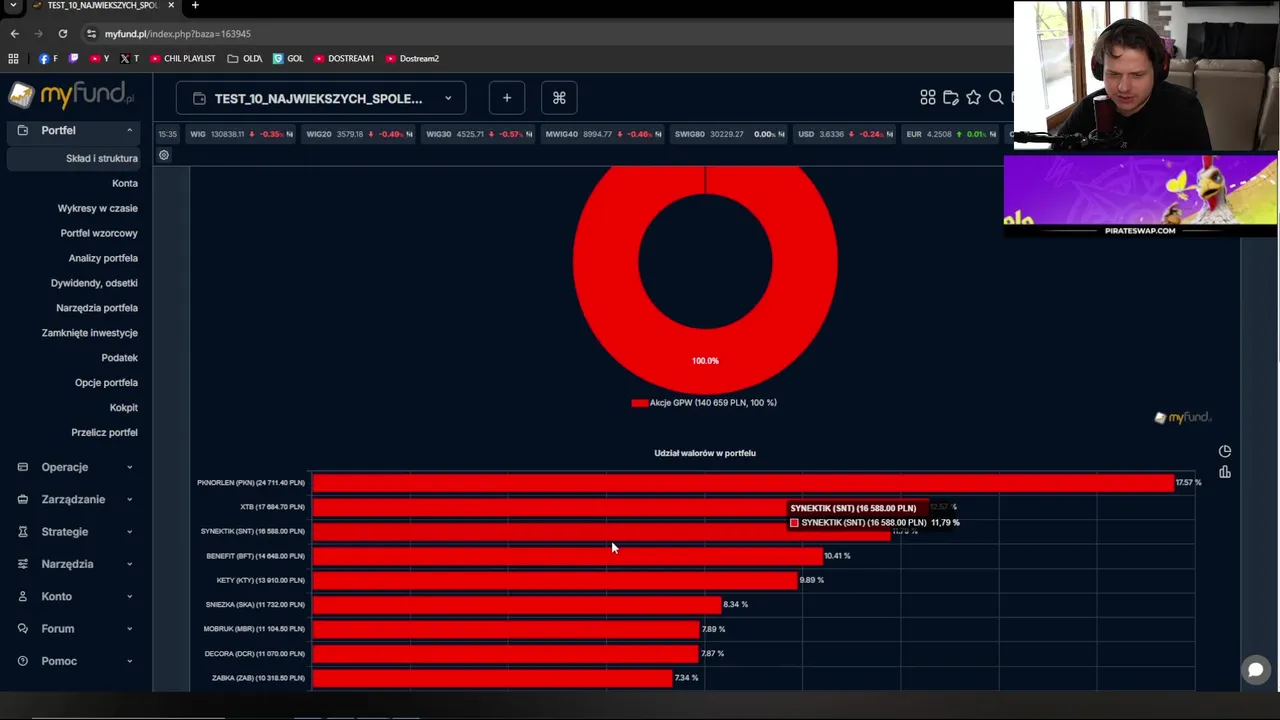Viewport: 1280px width, 720px height.
Task: Expand the Konto menu section
Action: tap(76, 597)
